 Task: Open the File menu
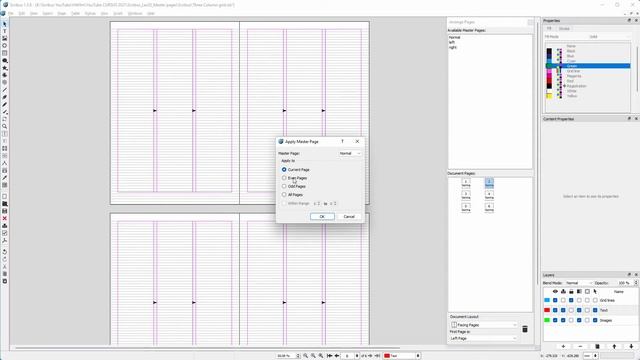click(x=11, y=13)
